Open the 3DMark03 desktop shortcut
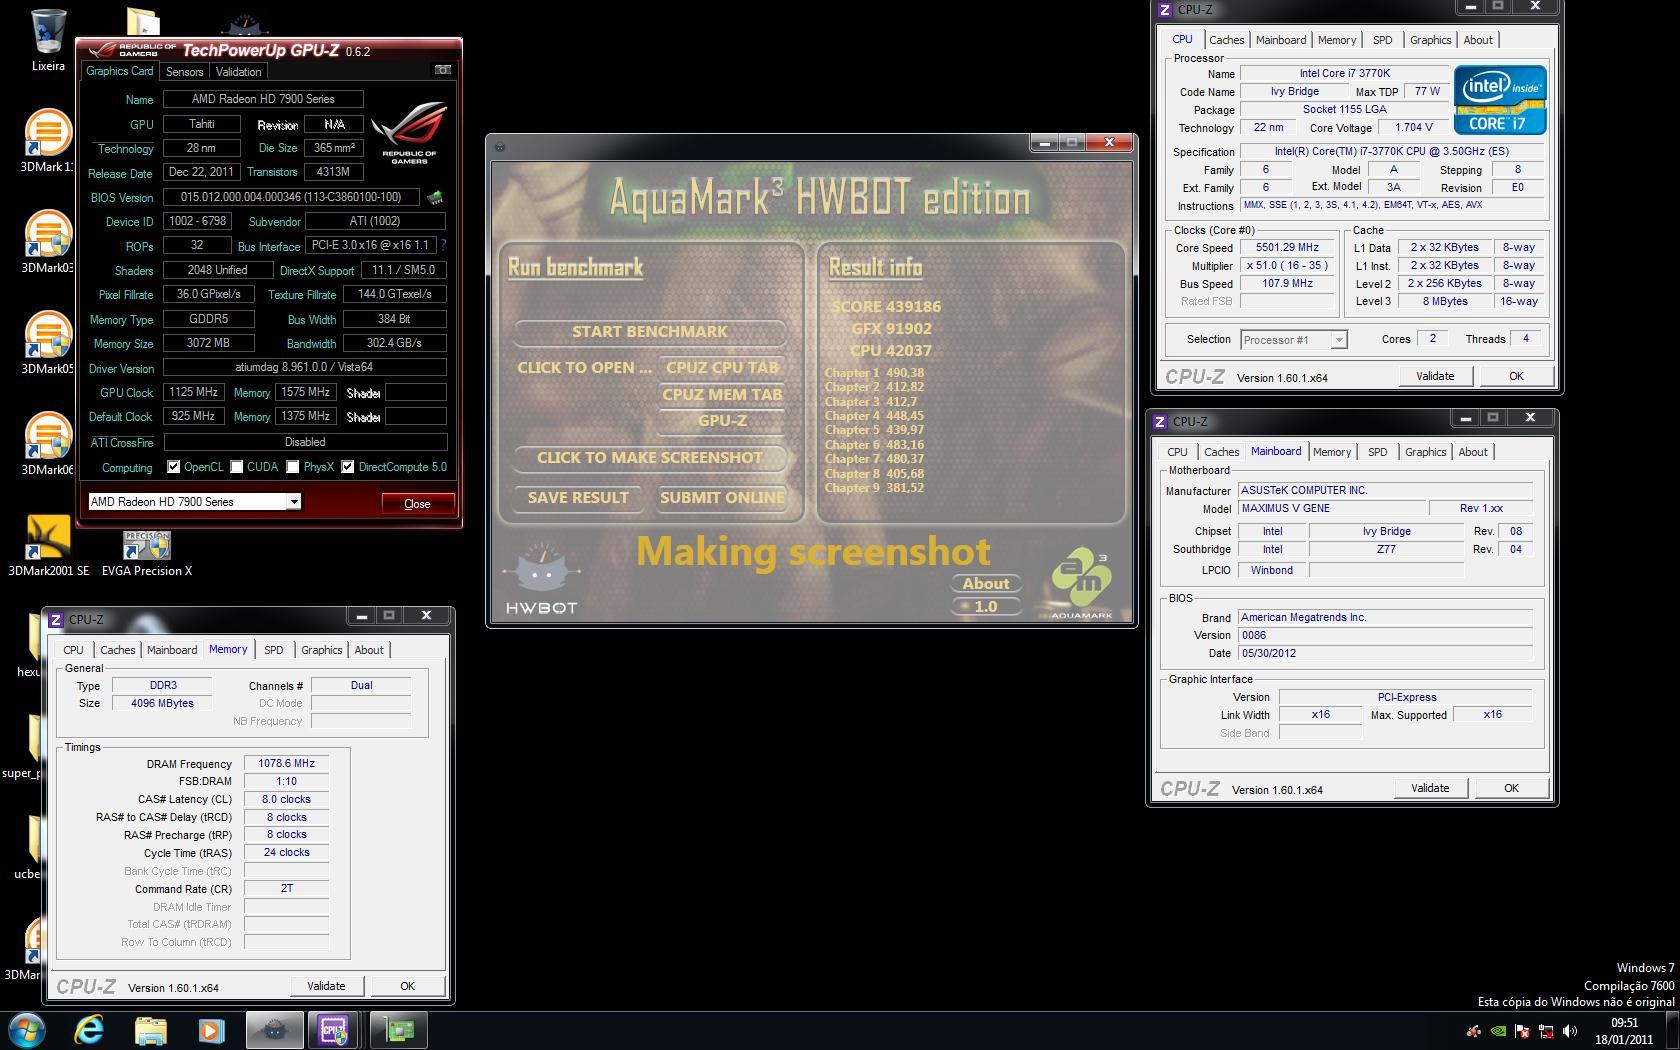Viewport: 1680px width, 1050px height. pos(47,242)
